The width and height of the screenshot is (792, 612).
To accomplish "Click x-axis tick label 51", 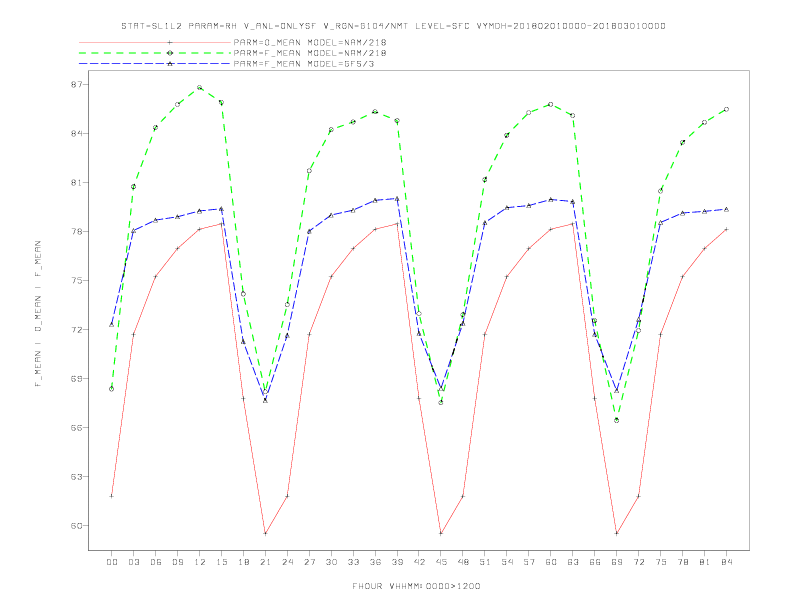I will tap(485, 562).
